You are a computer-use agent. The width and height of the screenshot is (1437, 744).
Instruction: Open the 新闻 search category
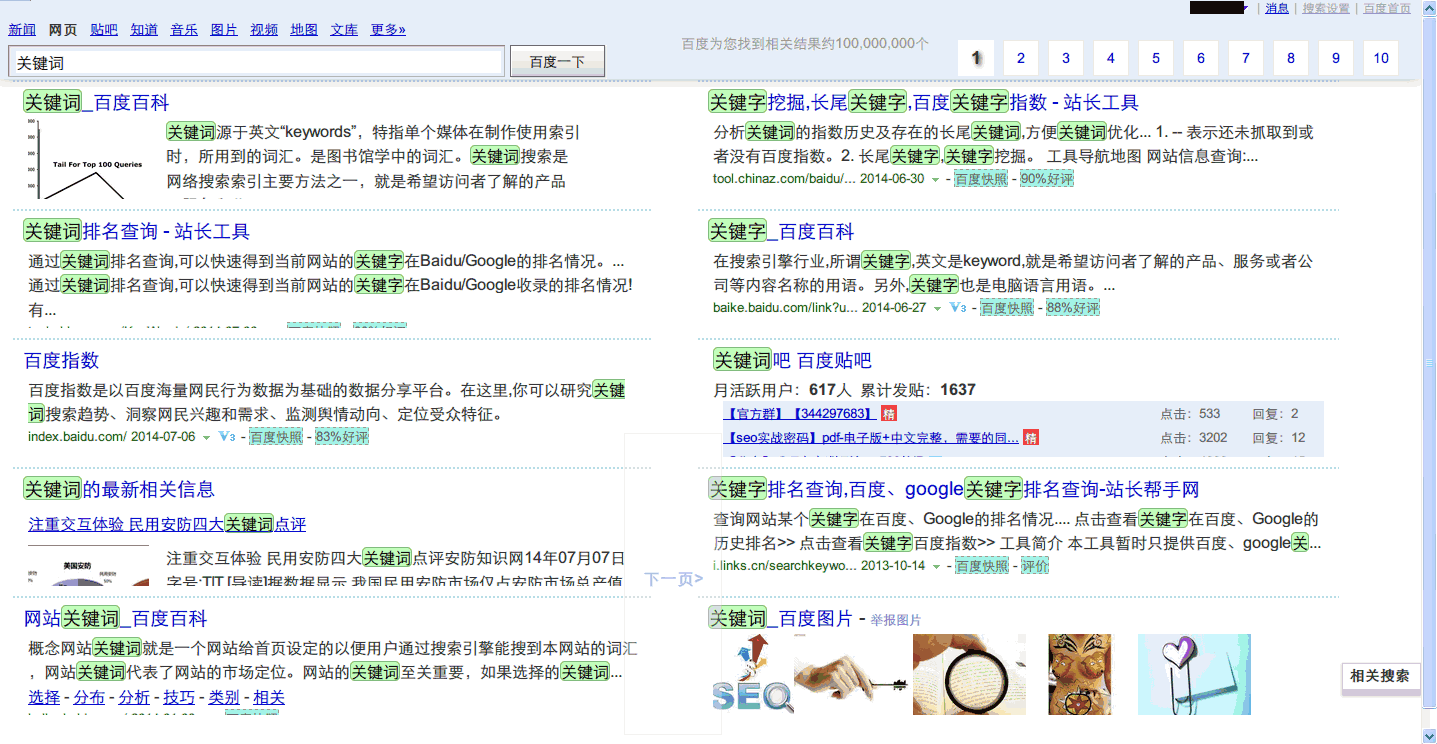21,29
